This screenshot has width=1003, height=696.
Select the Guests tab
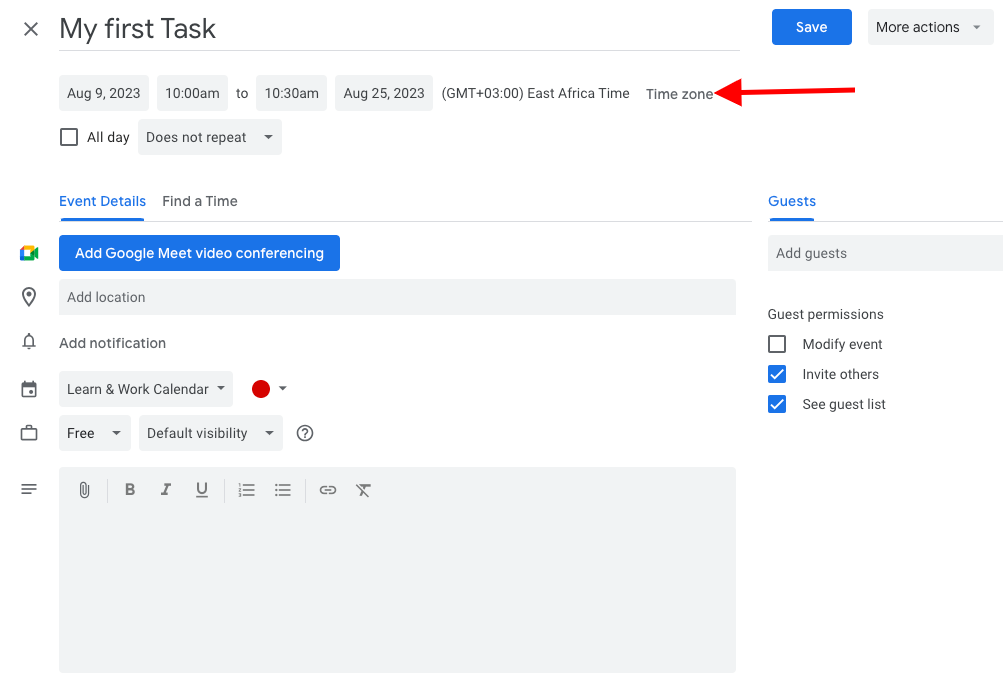click(x=792, y=201)
